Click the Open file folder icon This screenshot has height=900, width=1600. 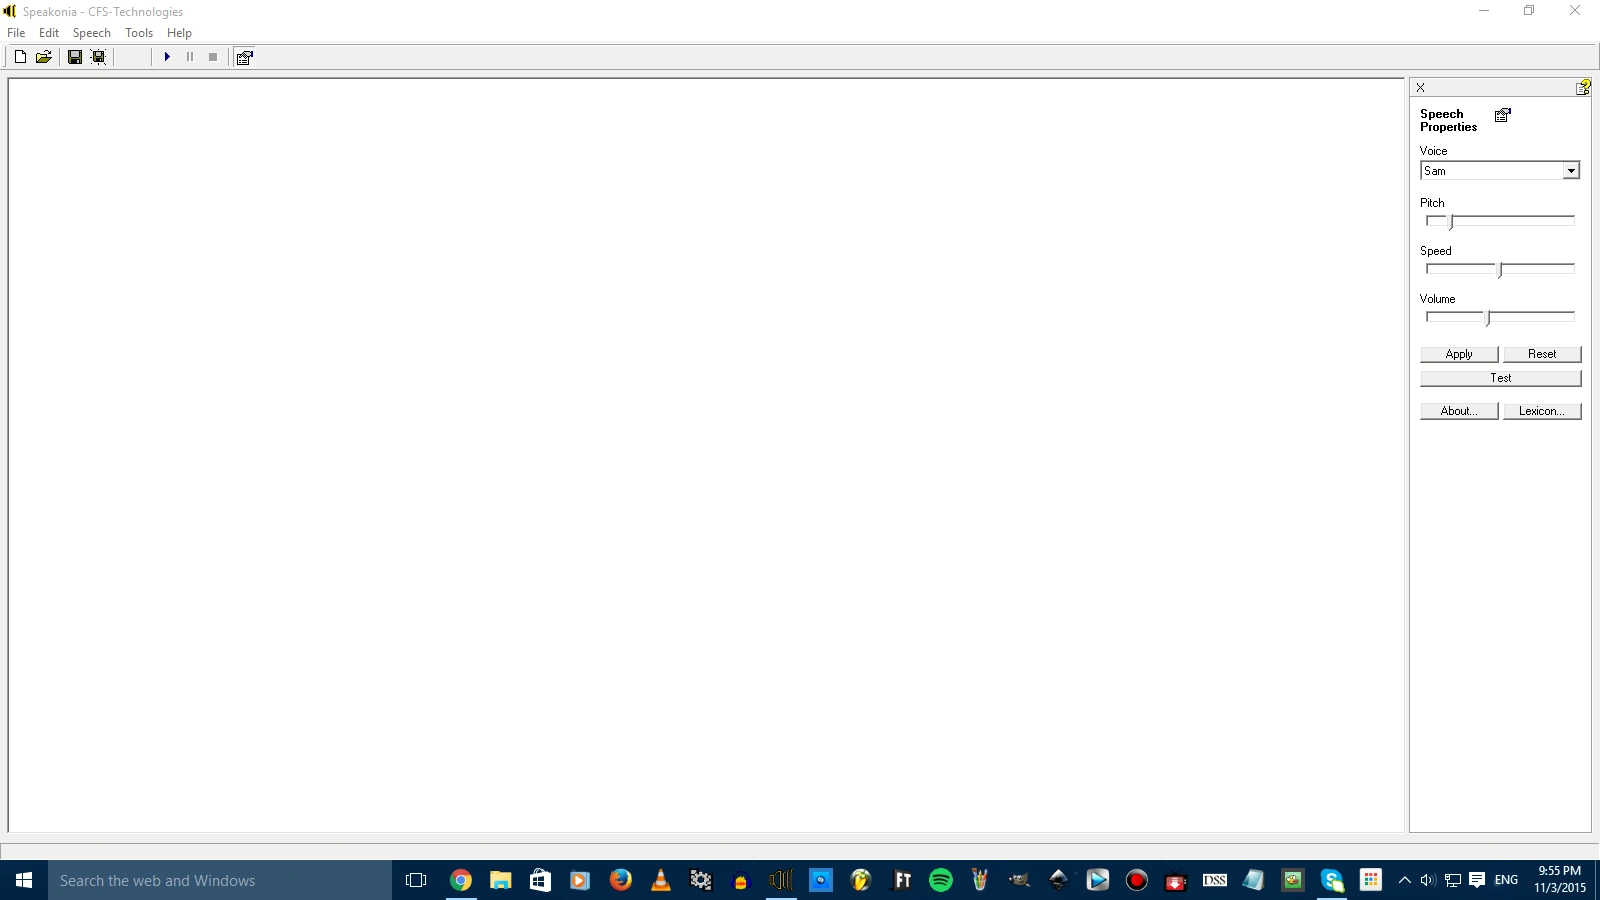point(44,57)
